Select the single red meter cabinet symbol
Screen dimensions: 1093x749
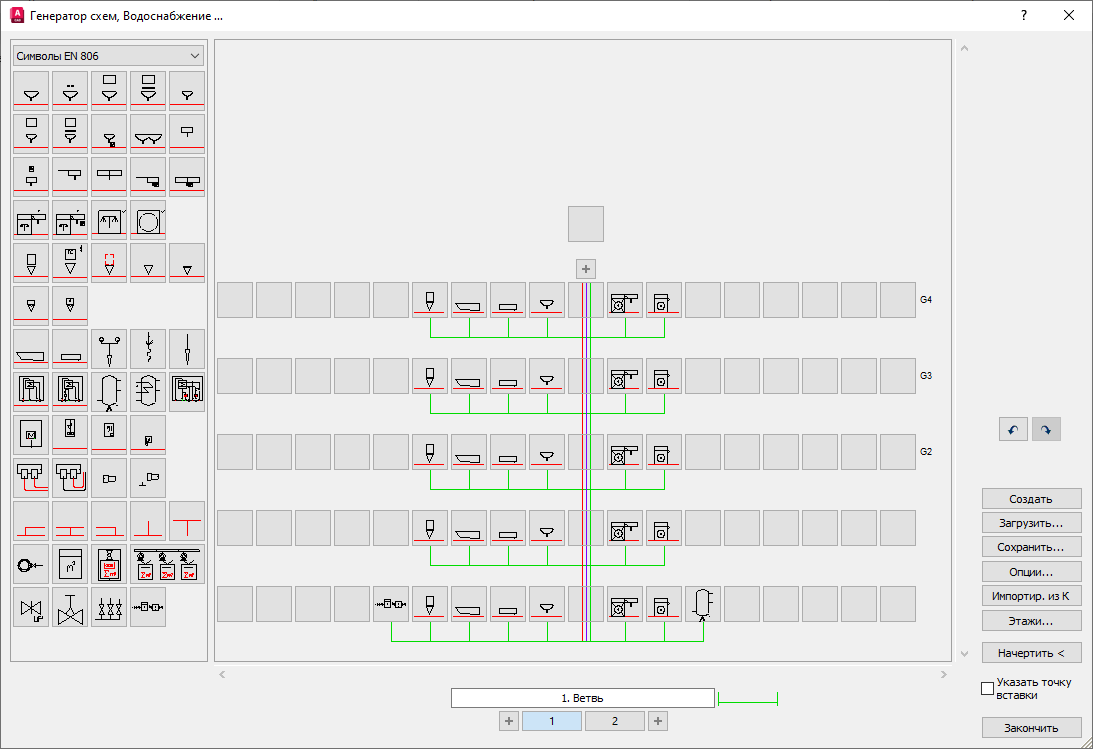point(109,564)
